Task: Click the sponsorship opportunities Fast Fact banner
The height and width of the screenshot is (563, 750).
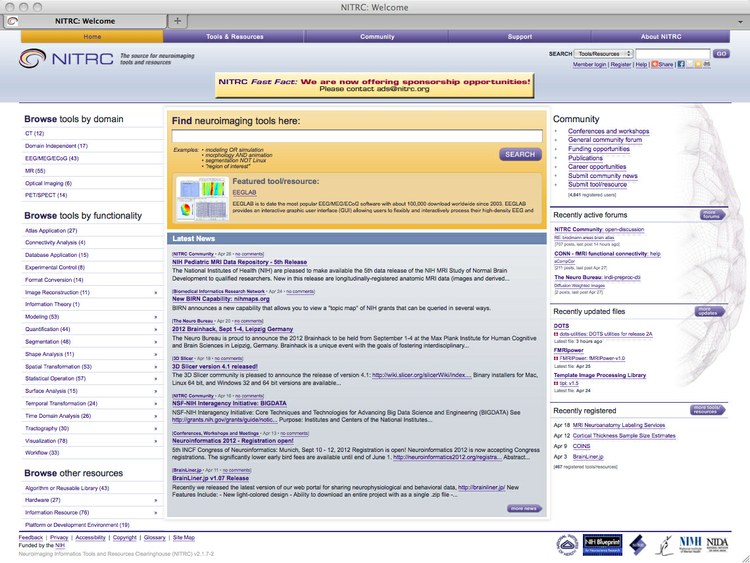Action: click(374, 85)
